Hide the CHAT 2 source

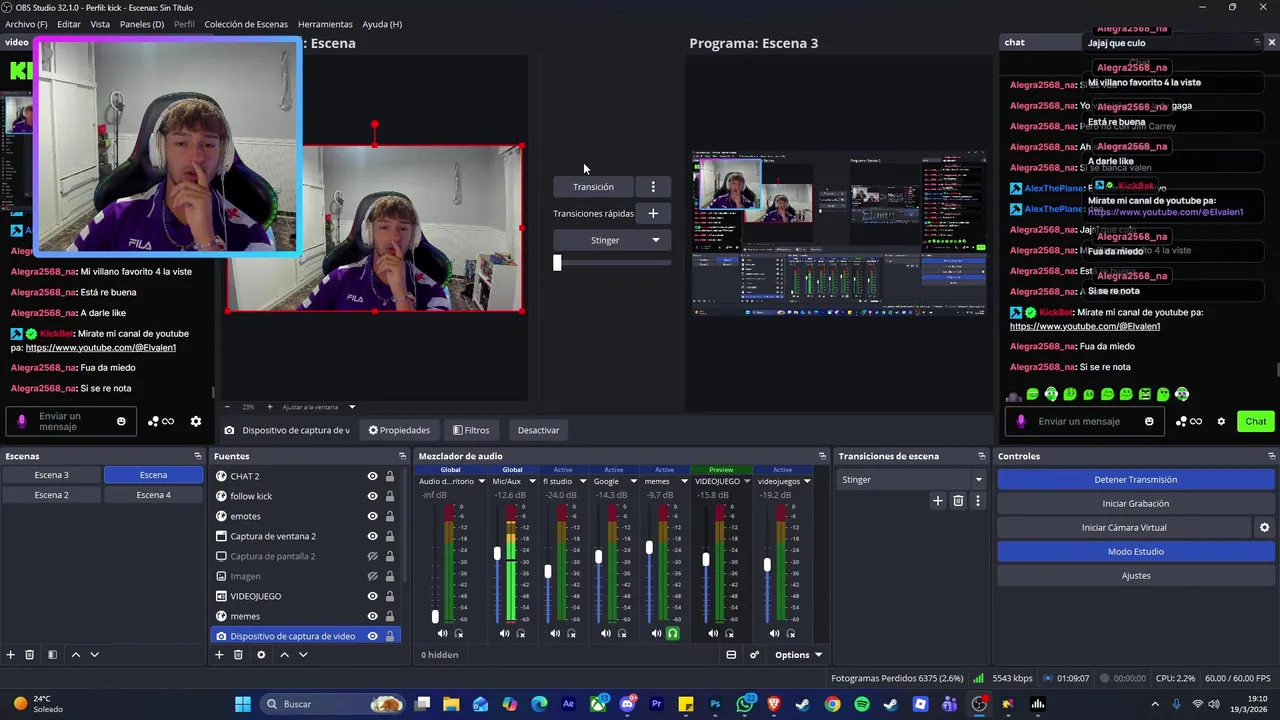(x=372, y=476)
